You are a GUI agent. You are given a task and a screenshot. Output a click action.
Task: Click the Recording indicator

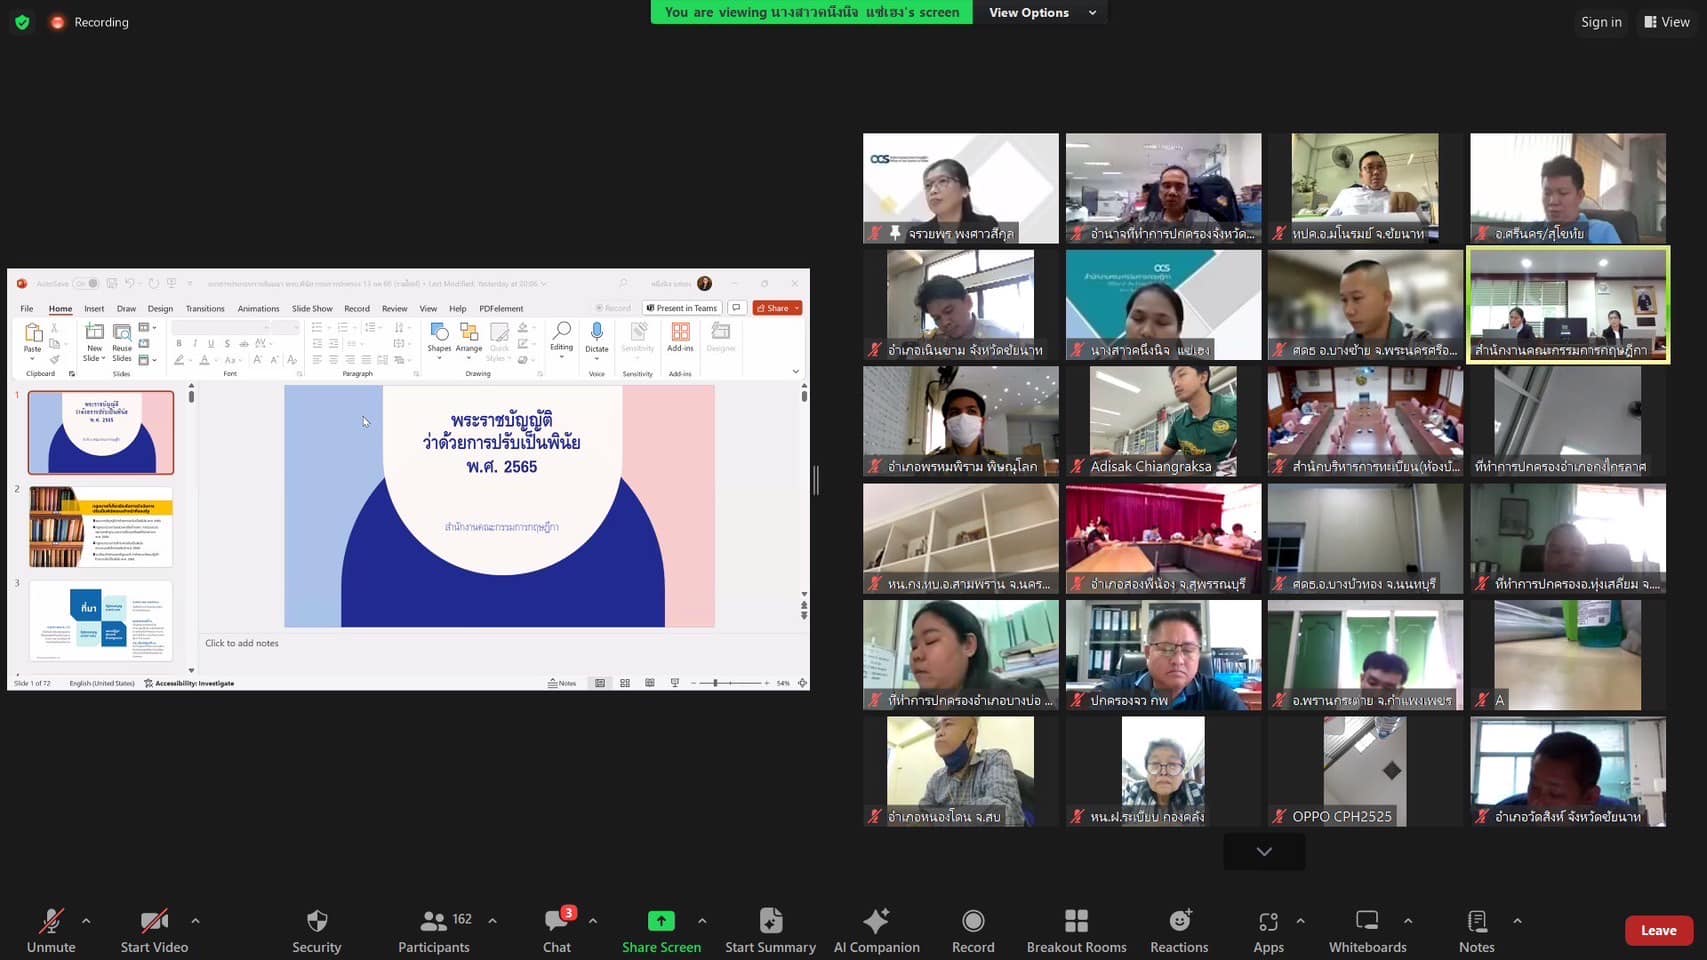pos(90,22)
